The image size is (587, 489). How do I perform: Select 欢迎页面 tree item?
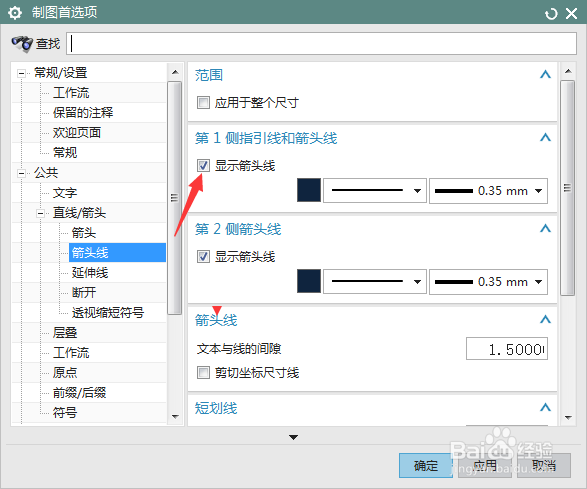(x=77, y=133)
